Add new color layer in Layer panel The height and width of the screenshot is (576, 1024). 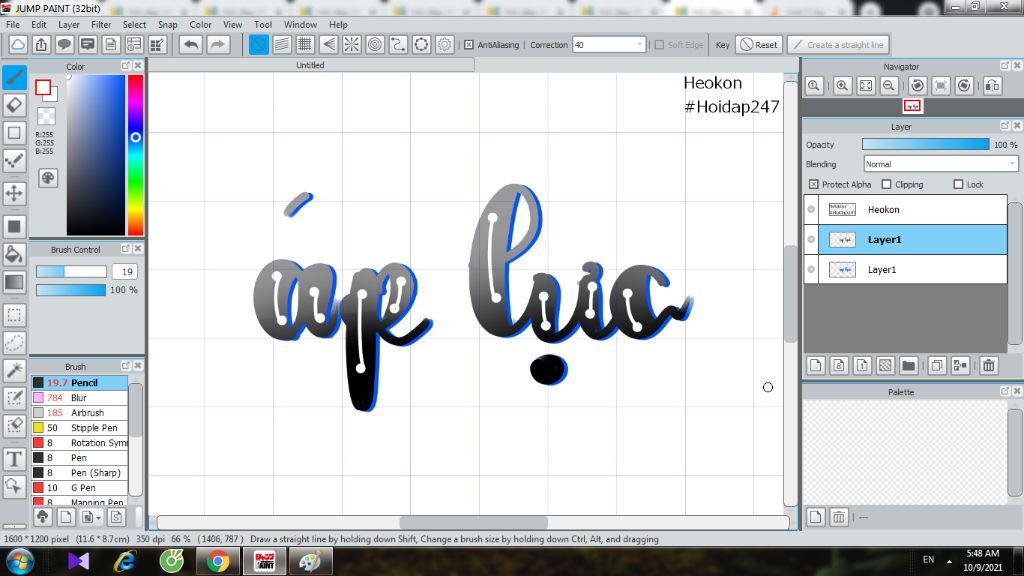(x=816, y=366)
